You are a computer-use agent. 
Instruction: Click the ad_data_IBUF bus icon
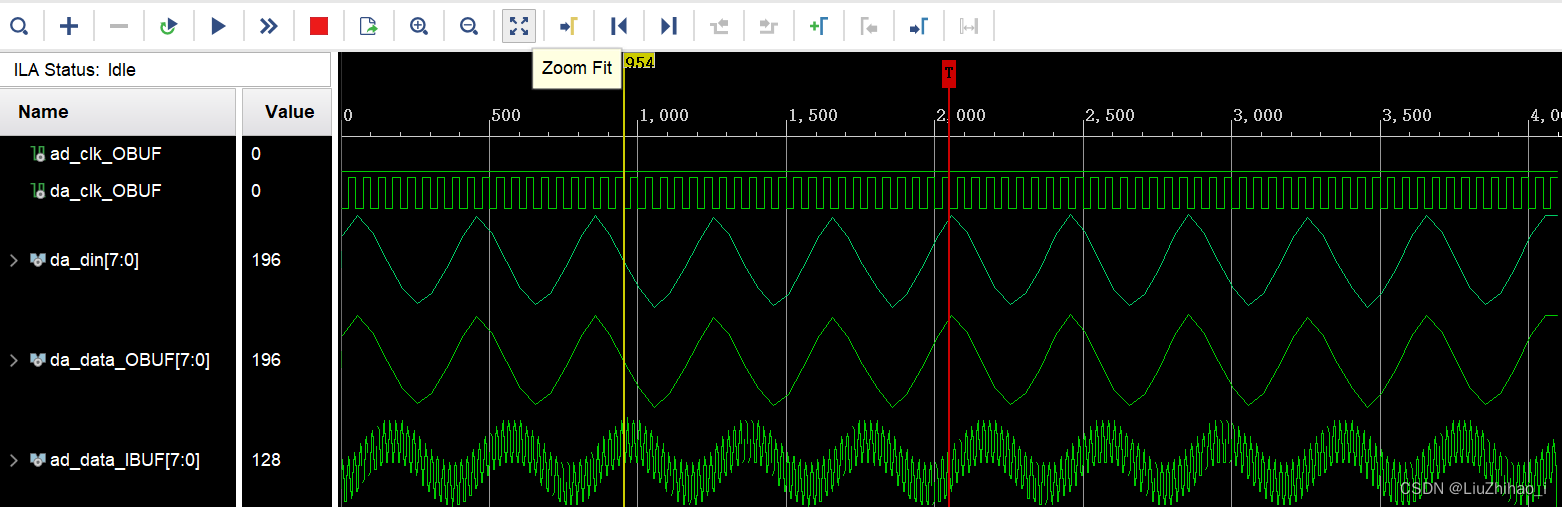(38, 460)
